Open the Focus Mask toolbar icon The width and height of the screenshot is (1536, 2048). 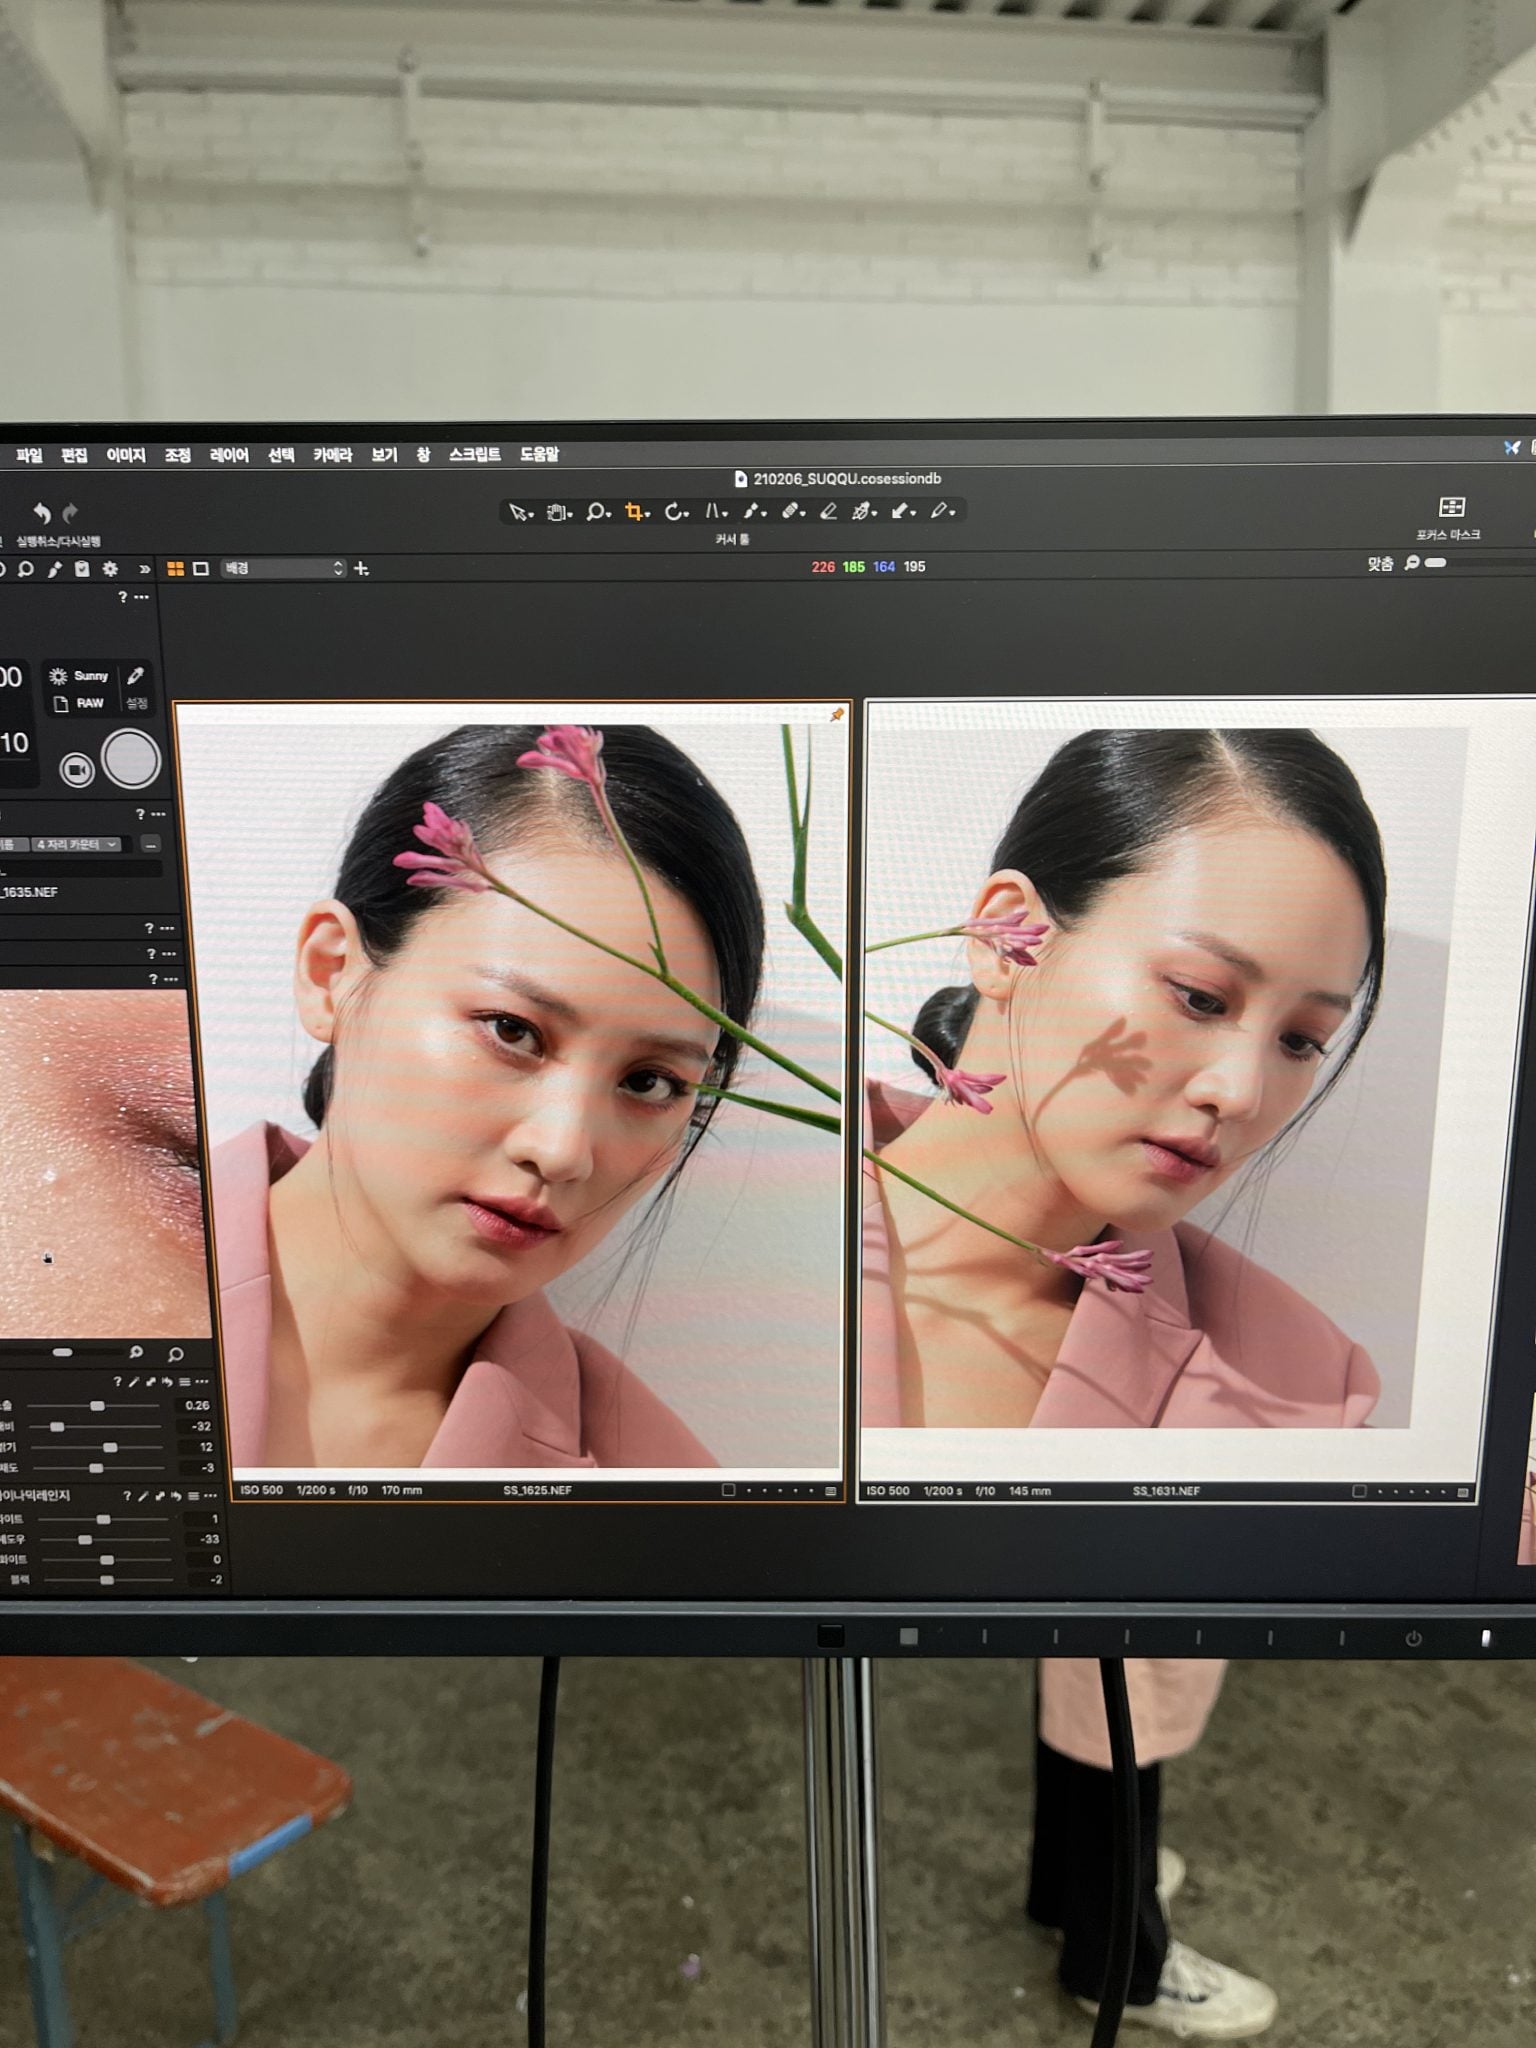(x=1451, y=507)
